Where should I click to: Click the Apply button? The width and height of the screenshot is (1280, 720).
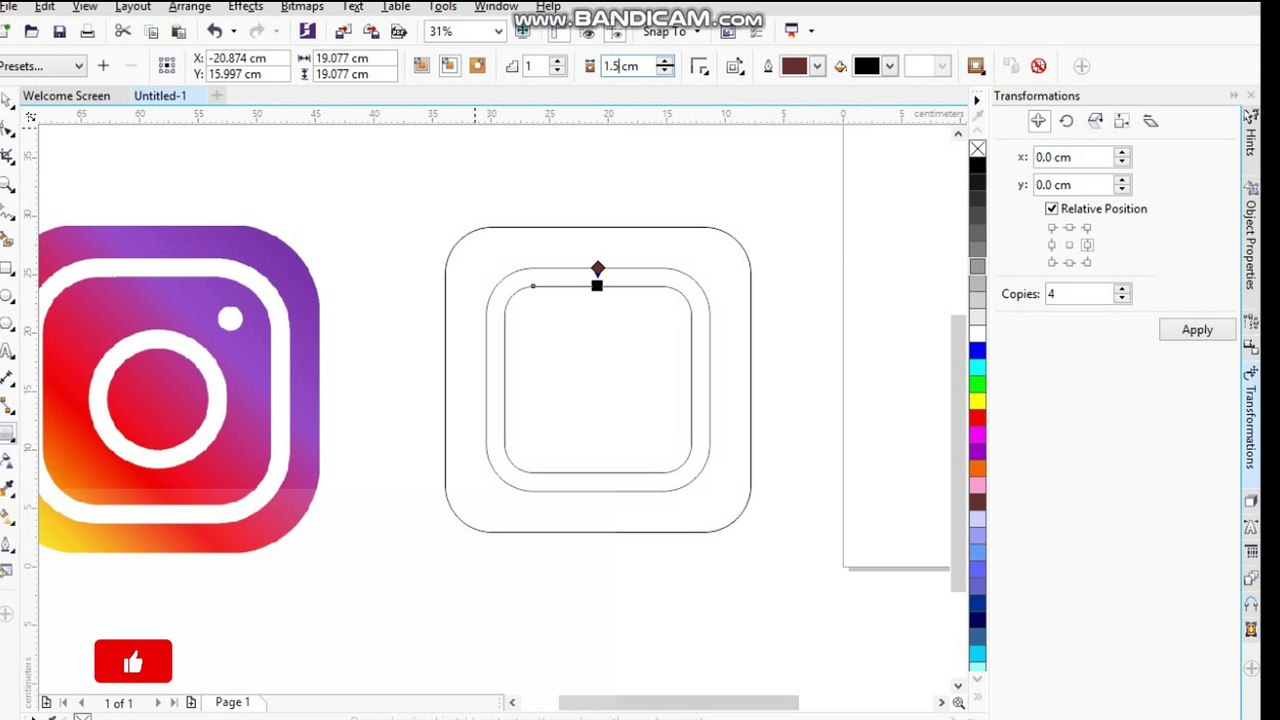[x=1197, y=330]
